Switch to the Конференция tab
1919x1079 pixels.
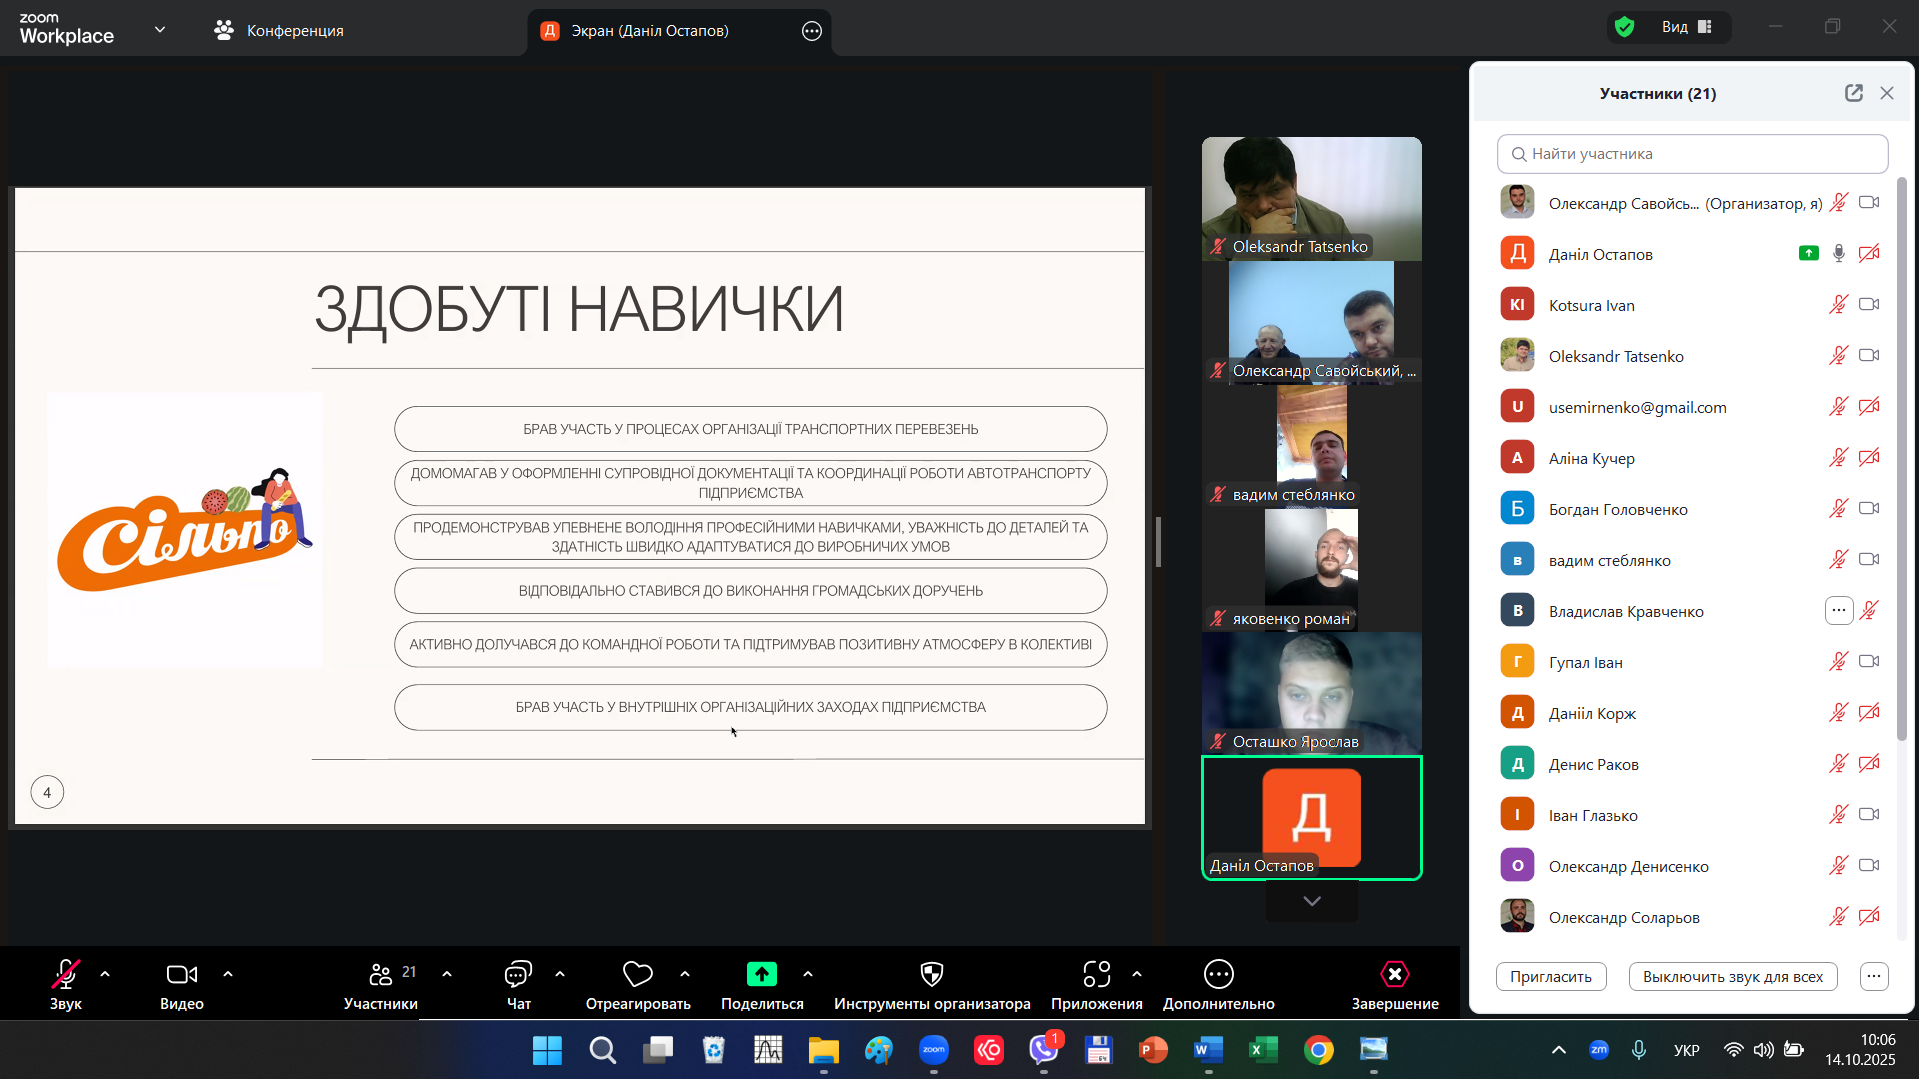click(279, 31)
